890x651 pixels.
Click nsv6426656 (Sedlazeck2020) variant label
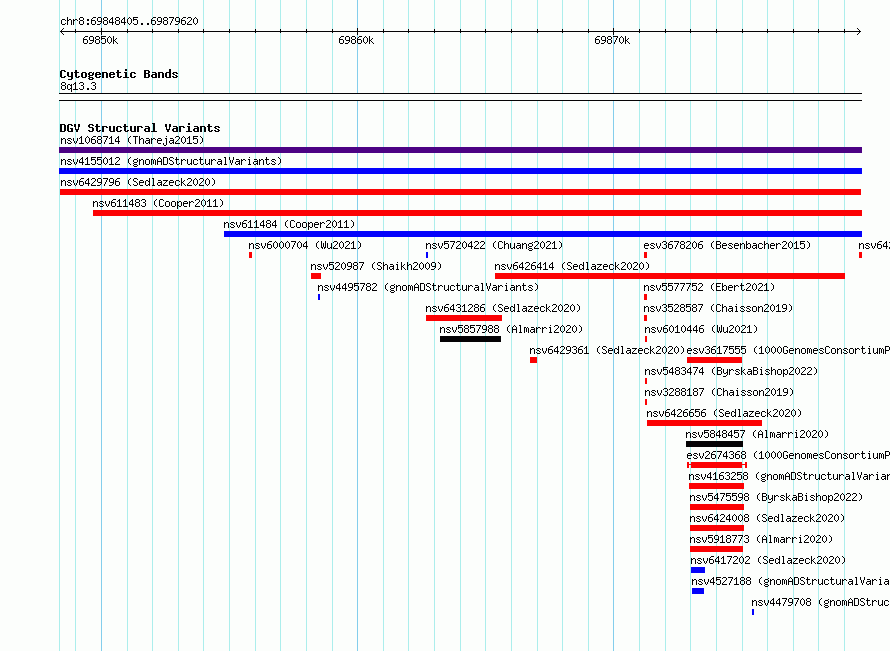tap(724, 413)
